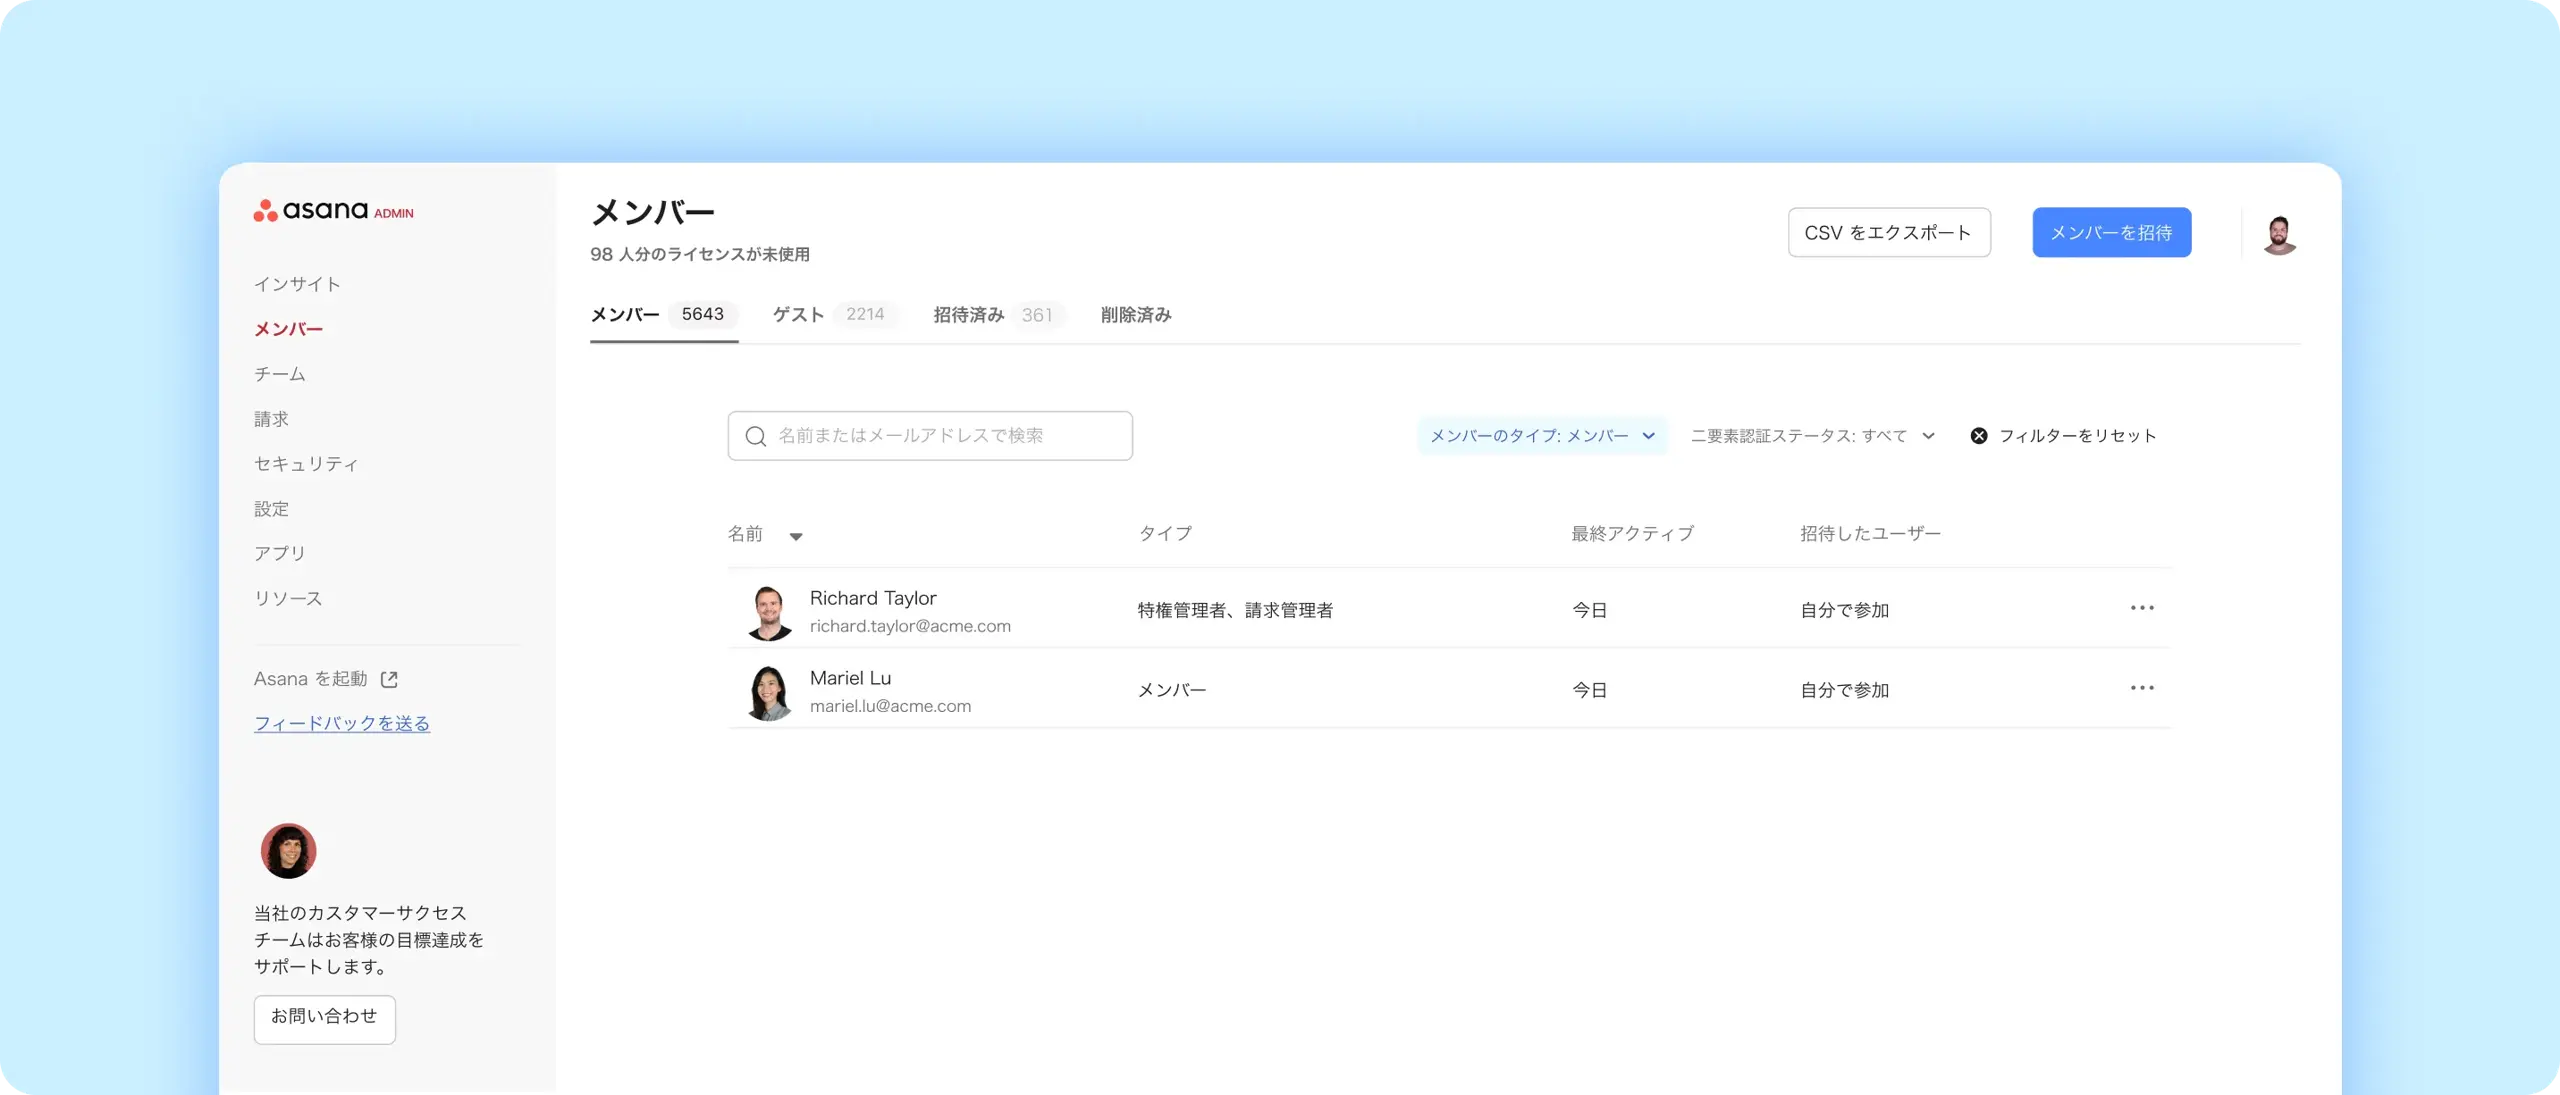Image resolution: width=2560 pixels, height=1095 pixels.
Task: Click the 招待したユーザー column header
Action: [1870, 534]
